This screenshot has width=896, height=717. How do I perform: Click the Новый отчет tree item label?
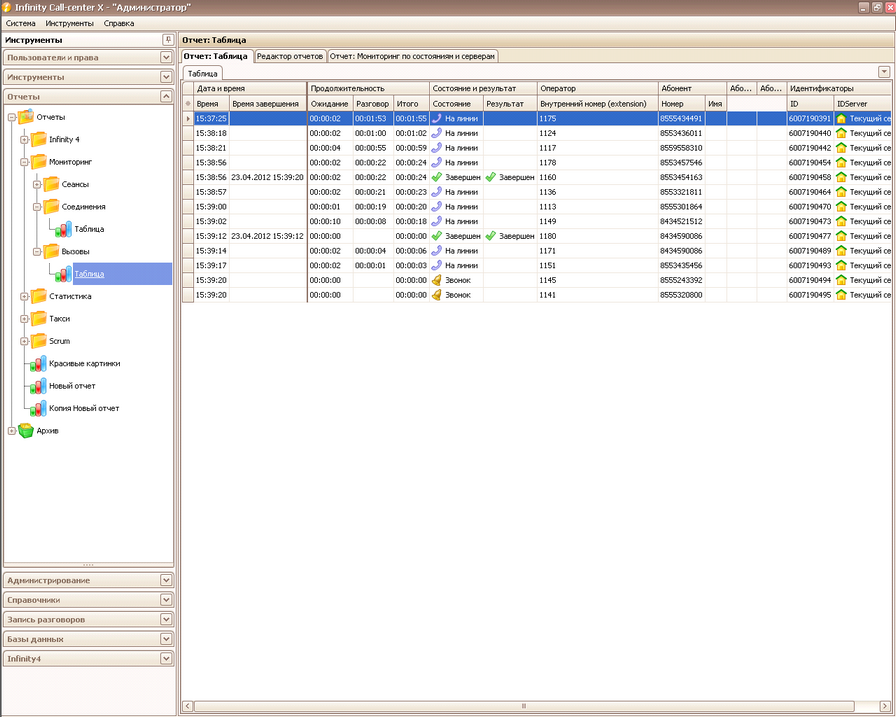(72, 386)
